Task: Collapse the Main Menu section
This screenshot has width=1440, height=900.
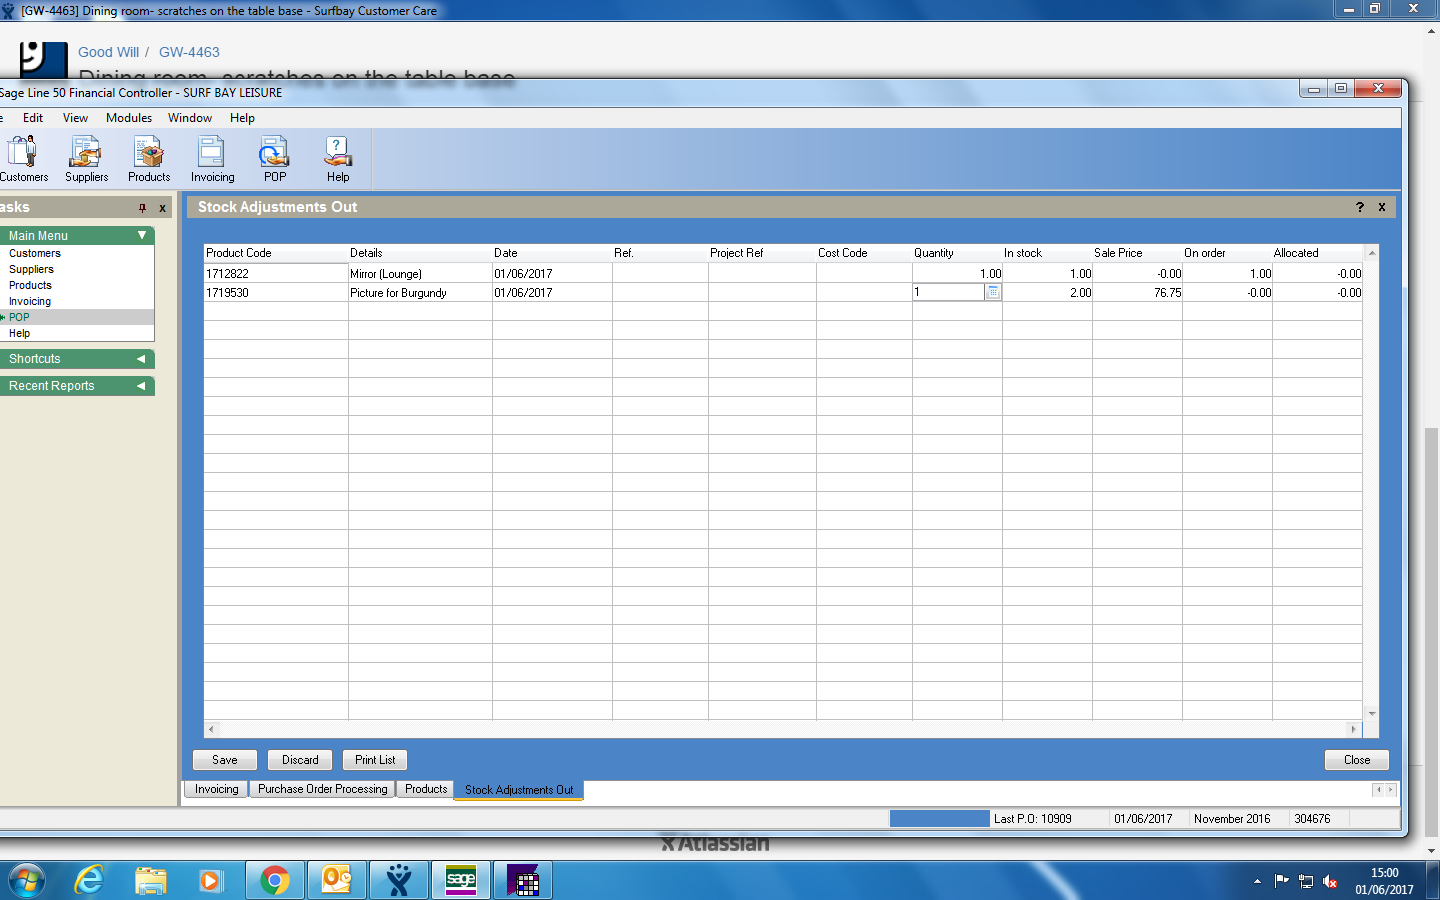Action: 142,235
